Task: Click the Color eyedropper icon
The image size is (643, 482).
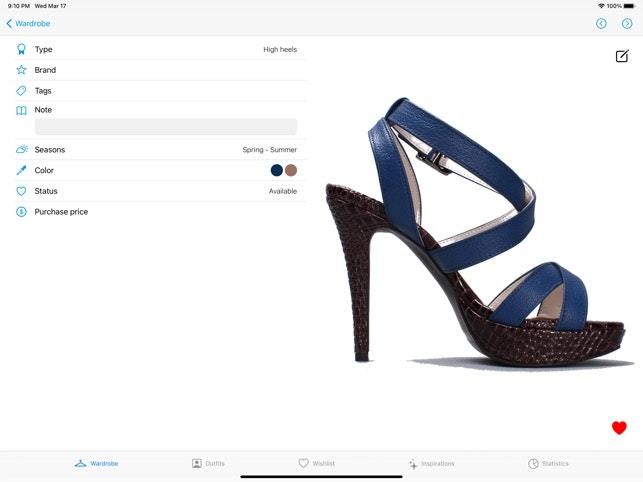Action: pyautogui.click(x=21, y=170)
